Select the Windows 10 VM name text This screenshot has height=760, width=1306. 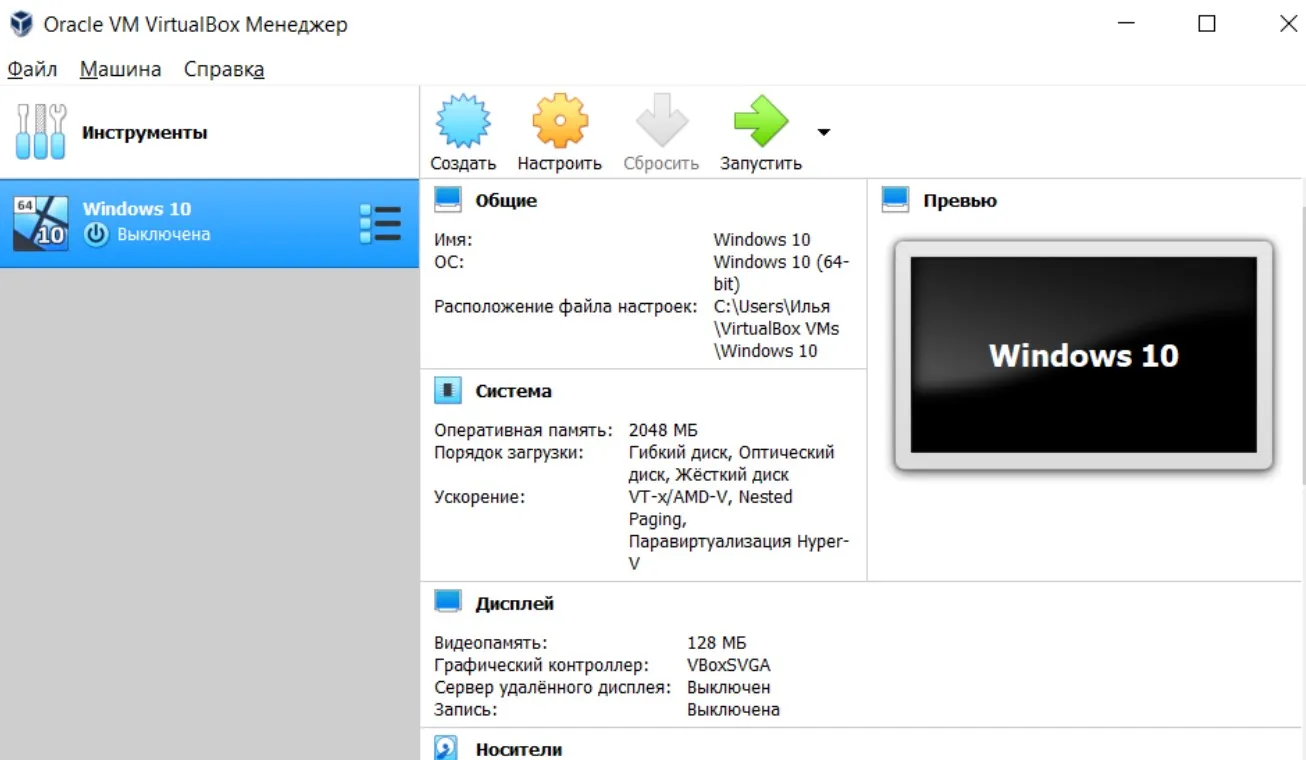[x=137, y=209]
